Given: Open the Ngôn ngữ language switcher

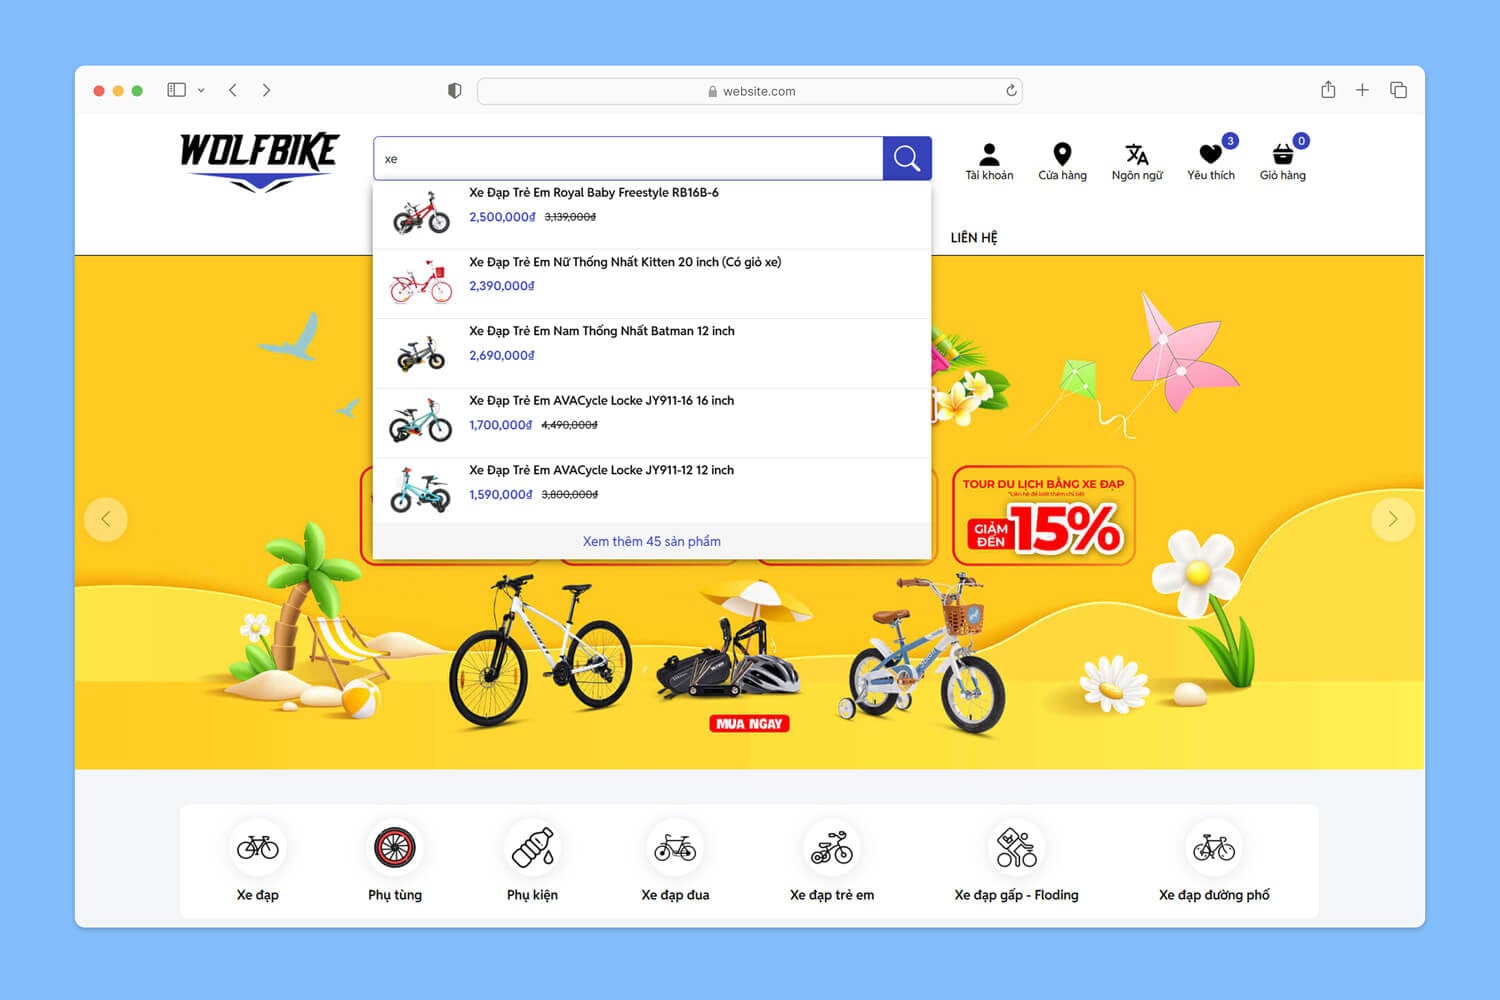Looking at the screenshot, I should point(1137,160).
